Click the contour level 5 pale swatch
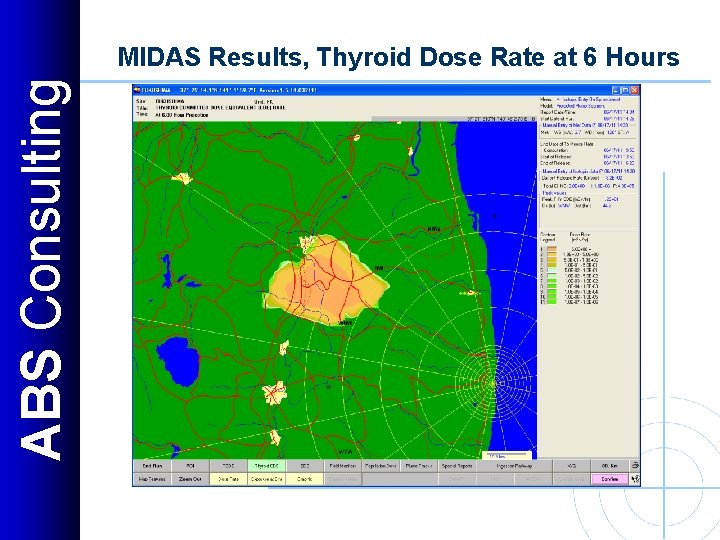This screenshot has height=540, width=720. [552, 270]
